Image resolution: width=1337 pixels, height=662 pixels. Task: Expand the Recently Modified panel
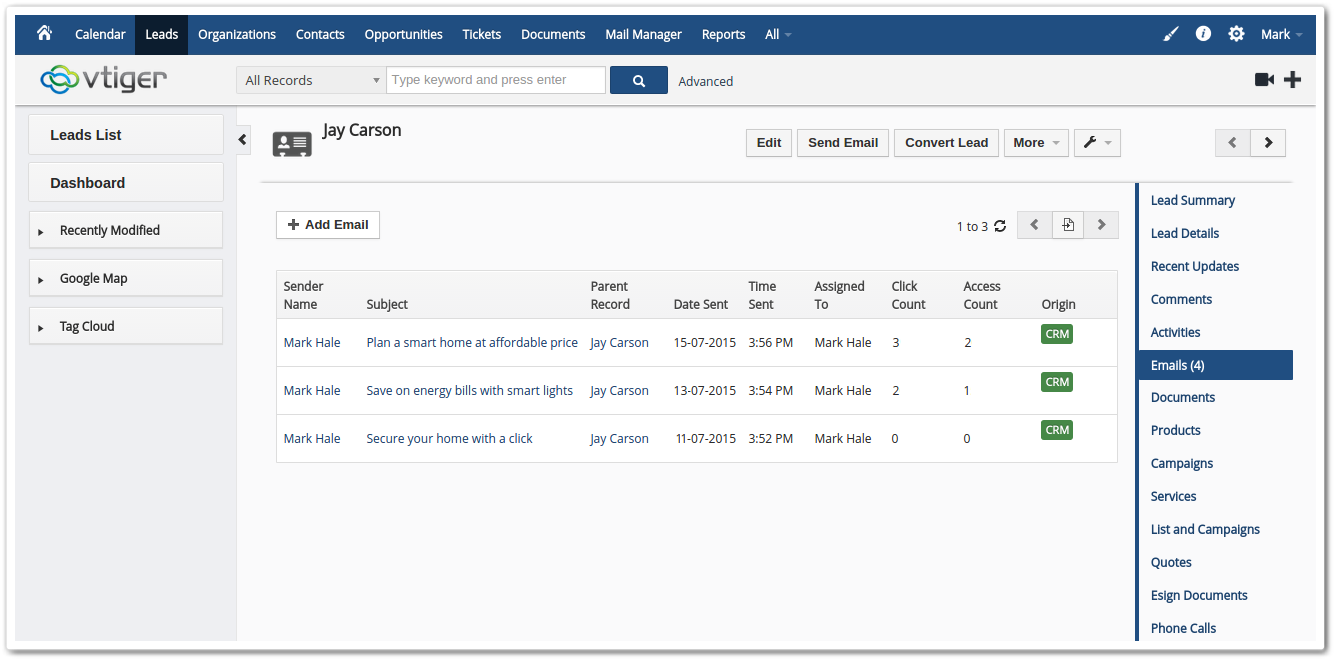(x=125, y=229)
